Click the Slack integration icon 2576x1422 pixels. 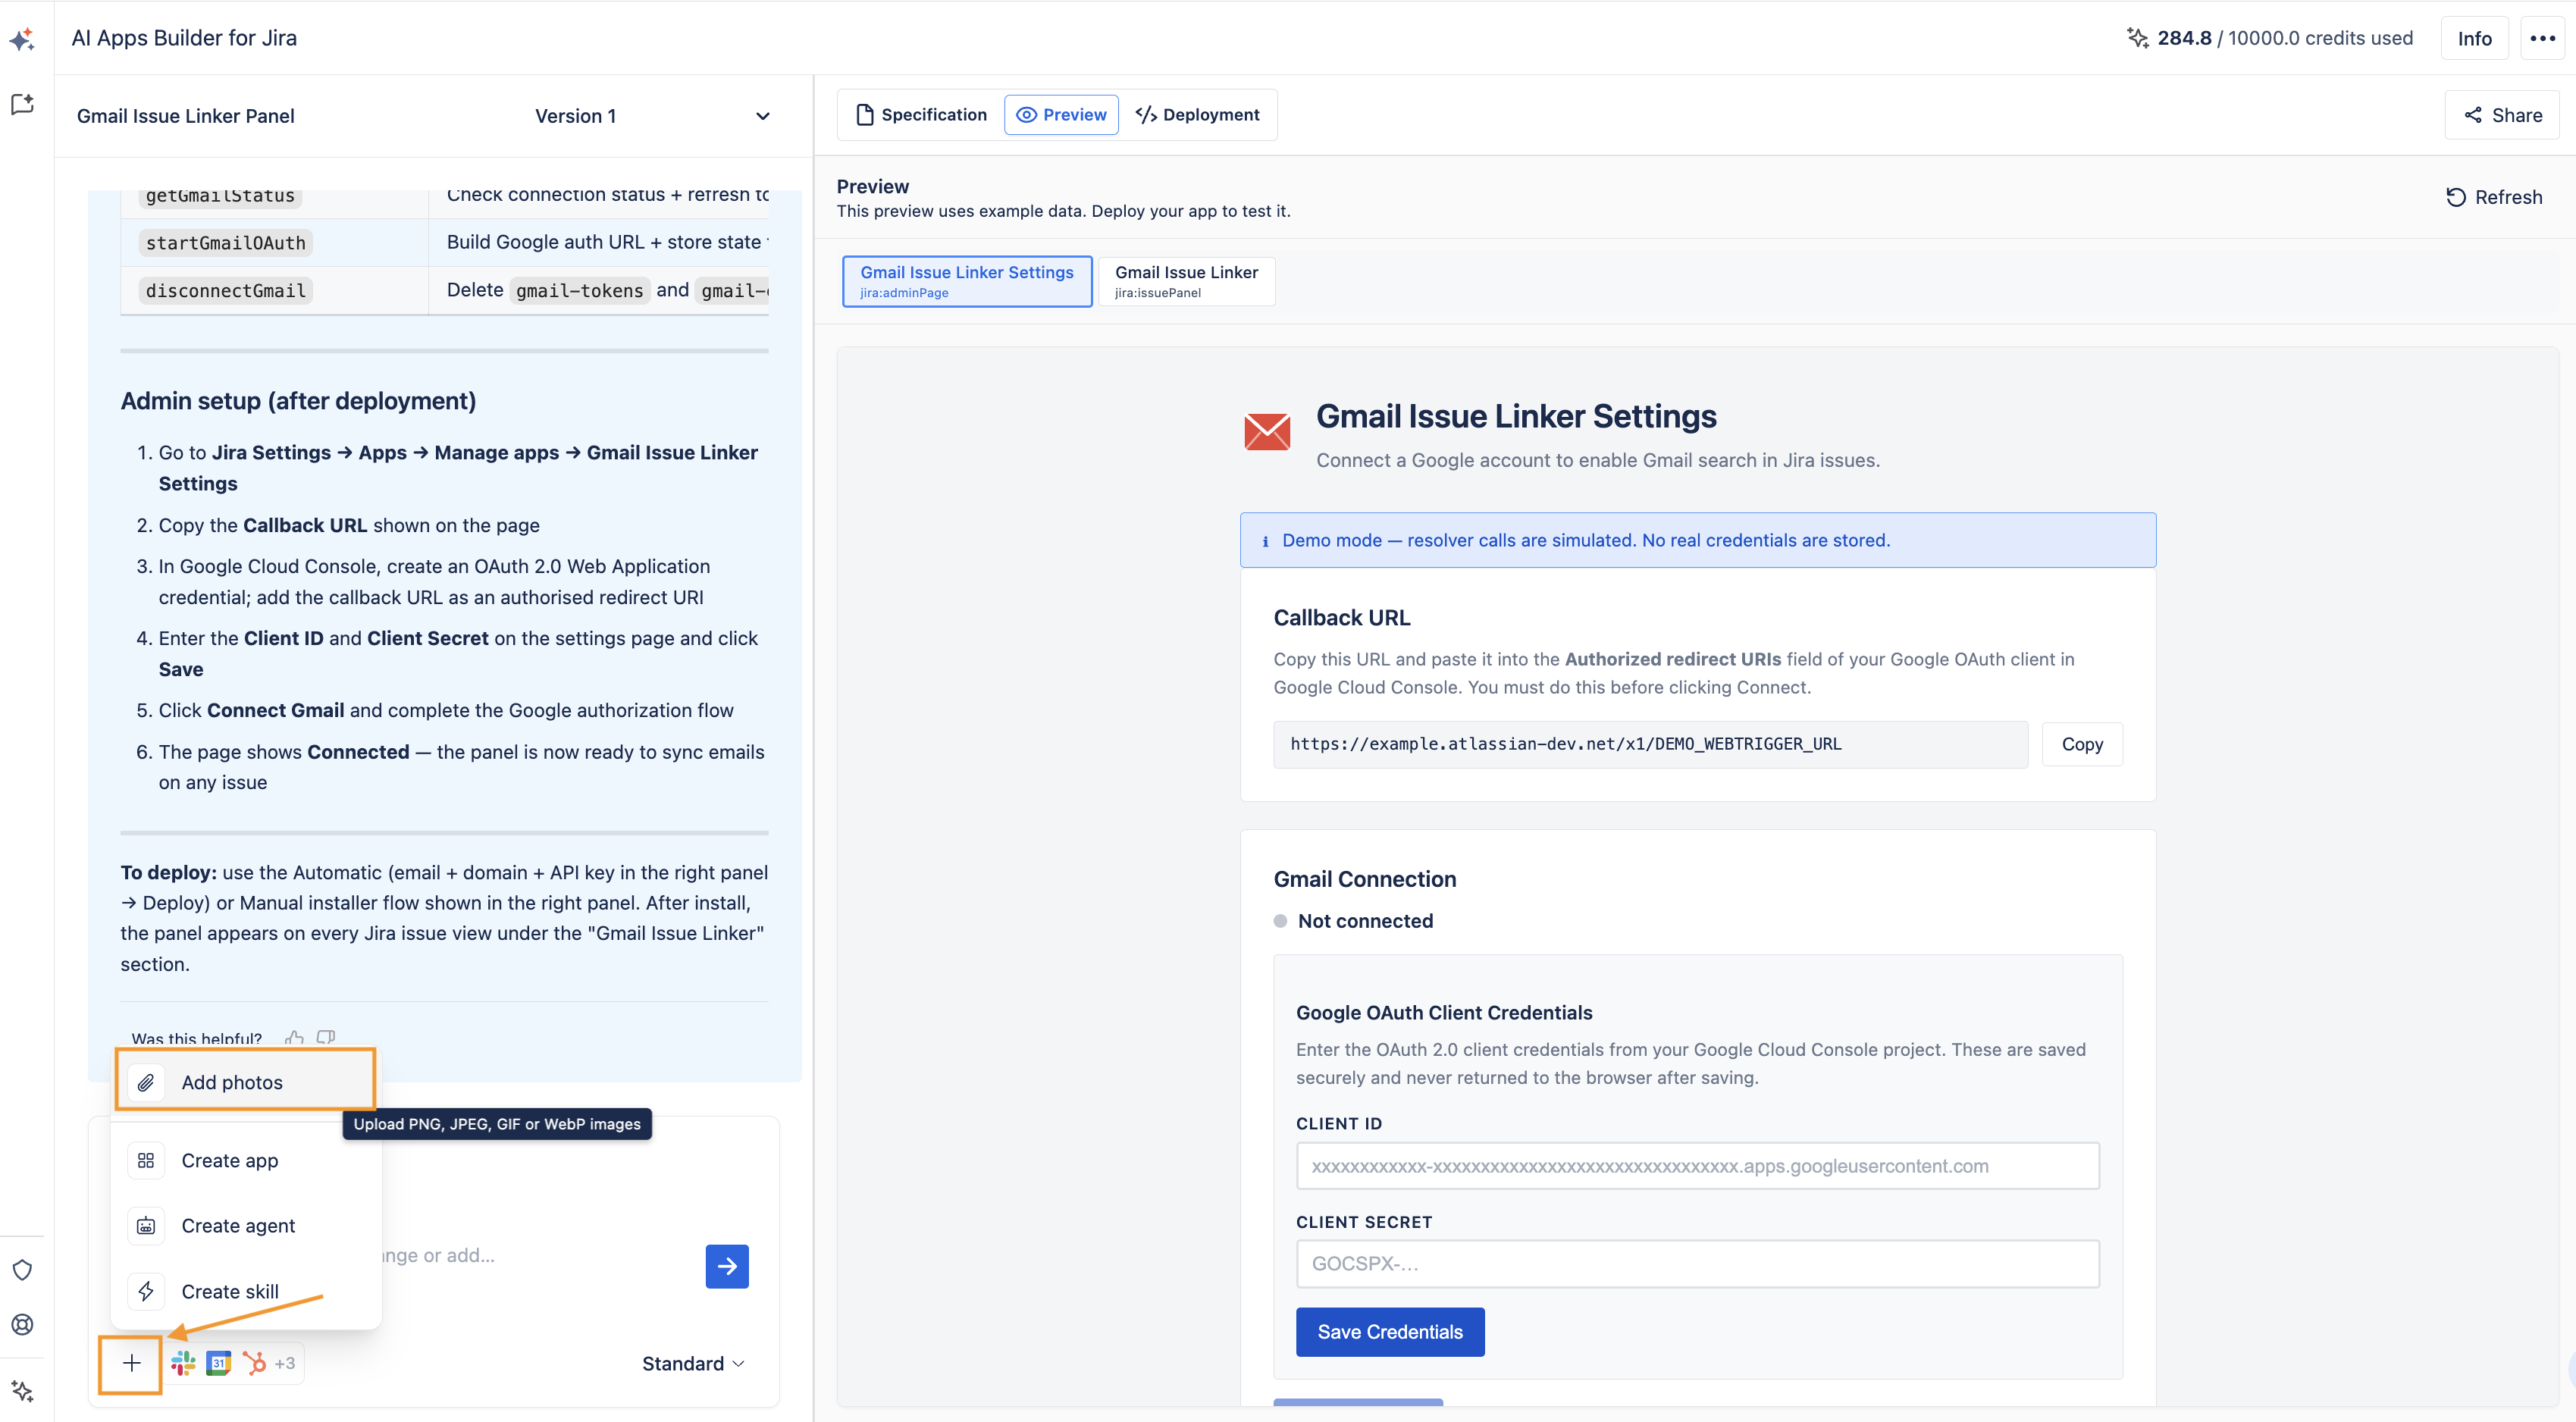(183, 1363)
